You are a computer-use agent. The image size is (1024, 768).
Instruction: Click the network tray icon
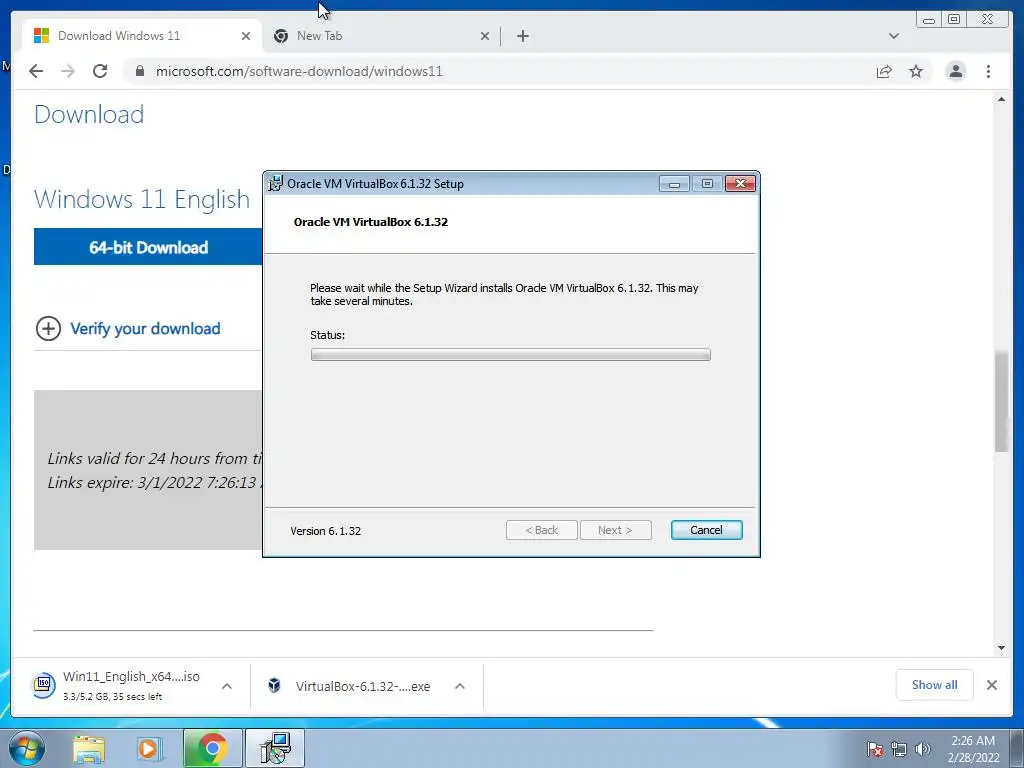(x=899, y=749)
